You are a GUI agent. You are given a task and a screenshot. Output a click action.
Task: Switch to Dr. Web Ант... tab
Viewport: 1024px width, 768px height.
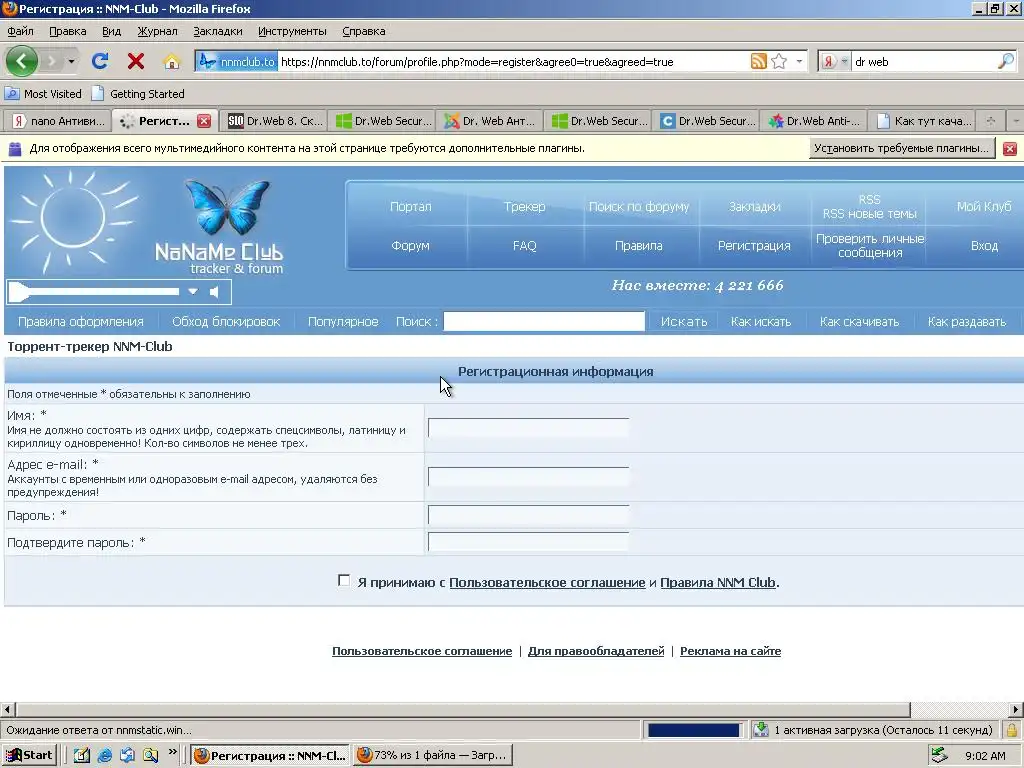point(490,121)
